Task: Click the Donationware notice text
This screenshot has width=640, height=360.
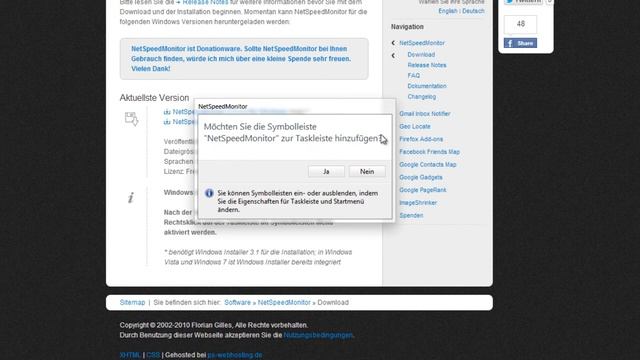Action: point(241,59)
